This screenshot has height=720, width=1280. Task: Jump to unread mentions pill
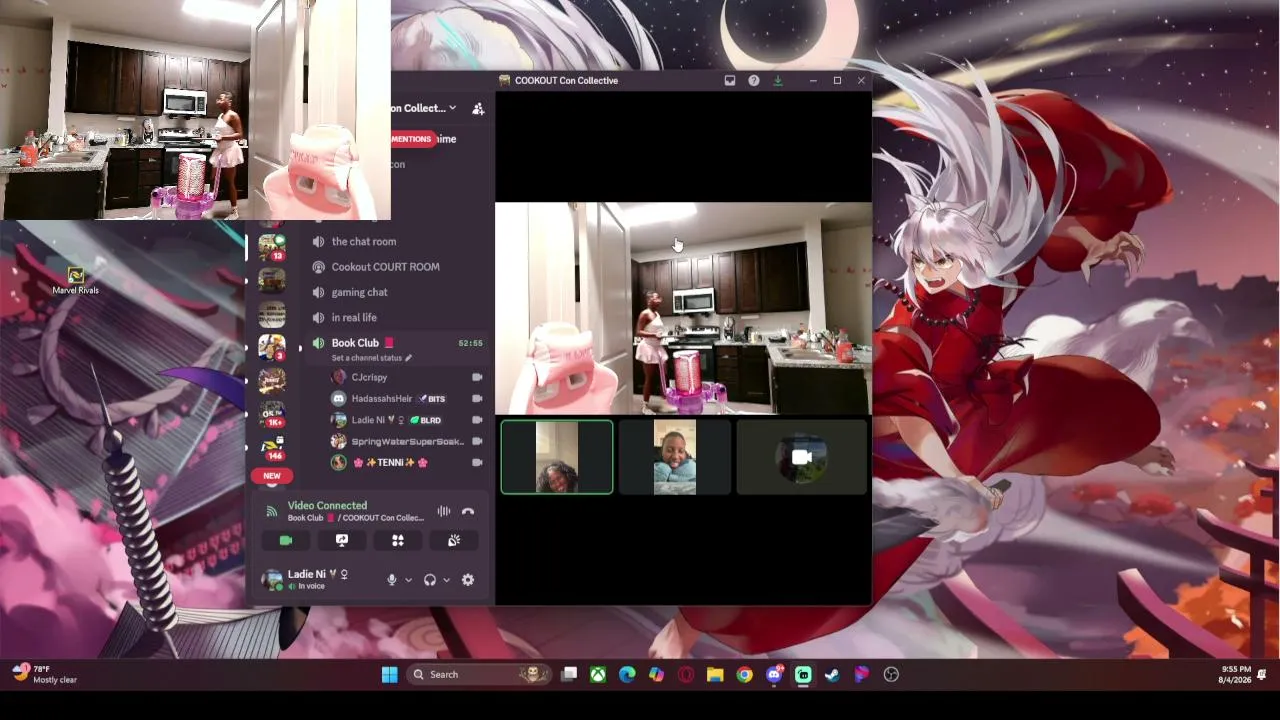coord(411,139)
